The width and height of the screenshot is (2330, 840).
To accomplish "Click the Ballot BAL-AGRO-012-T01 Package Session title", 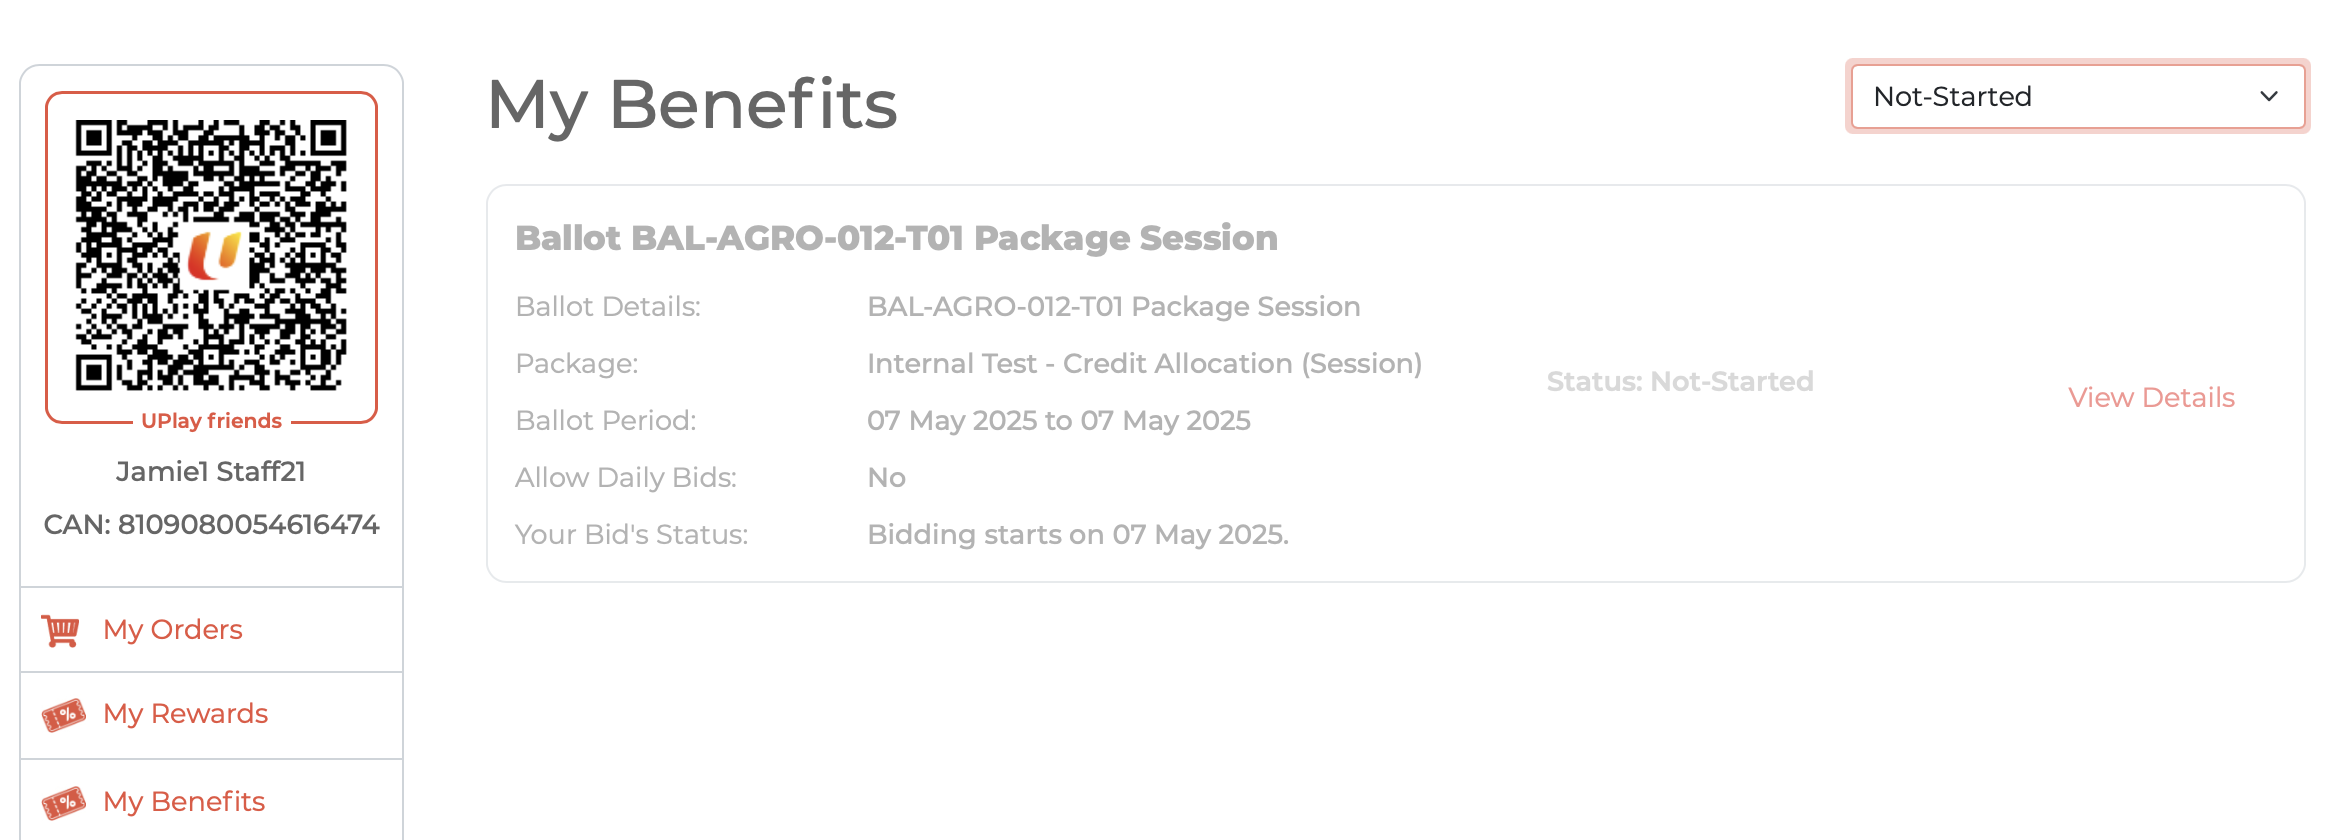I will 896,238.
